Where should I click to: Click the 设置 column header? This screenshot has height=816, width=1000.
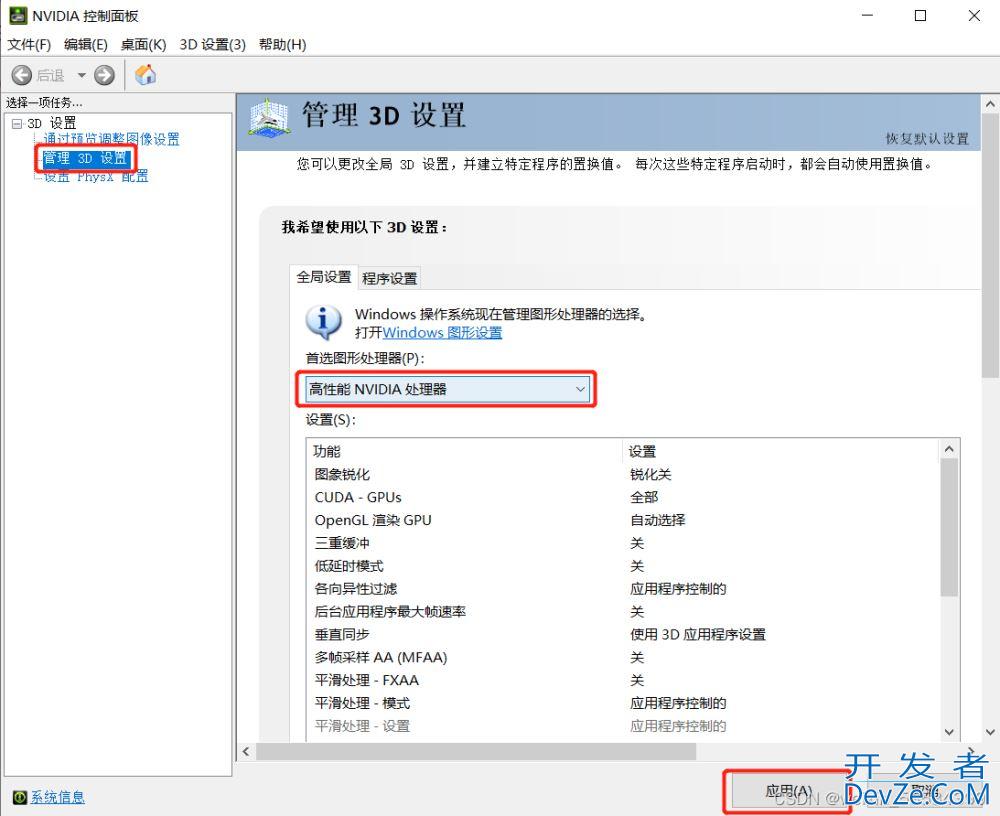[x=781, y=451]
